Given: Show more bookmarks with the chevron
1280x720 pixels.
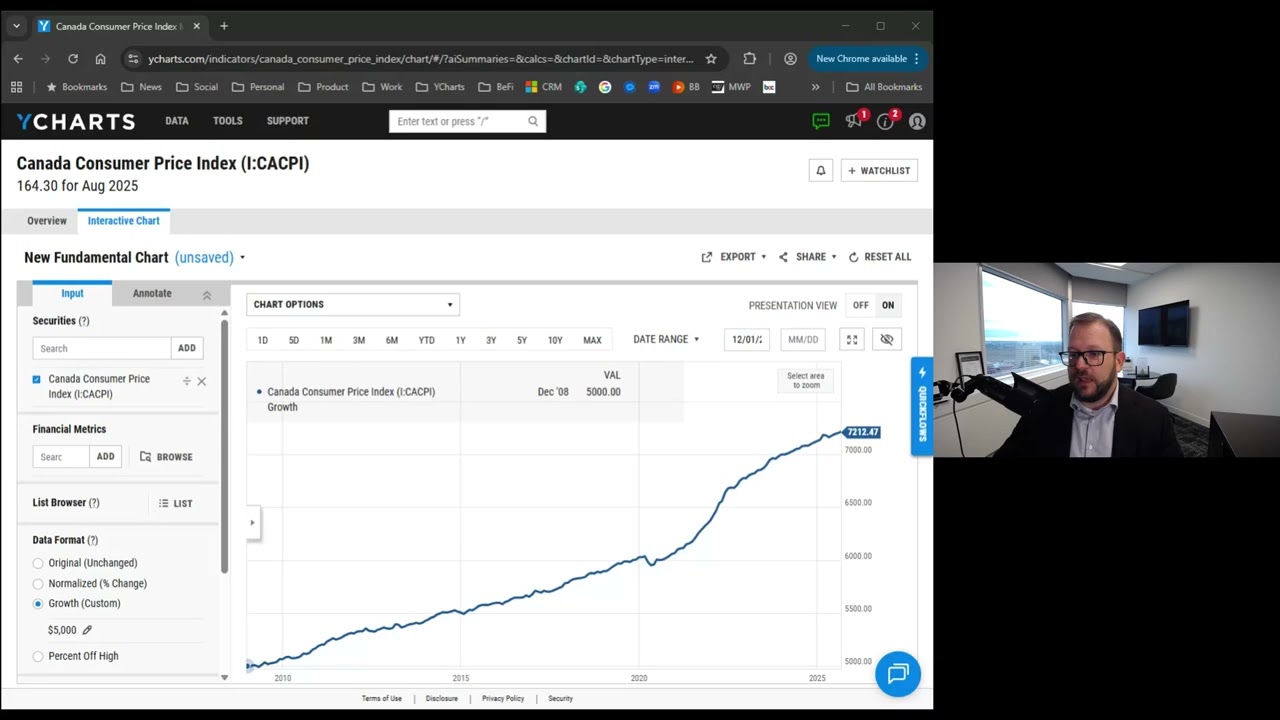Looking at the screenshot, I should [816, 87].
